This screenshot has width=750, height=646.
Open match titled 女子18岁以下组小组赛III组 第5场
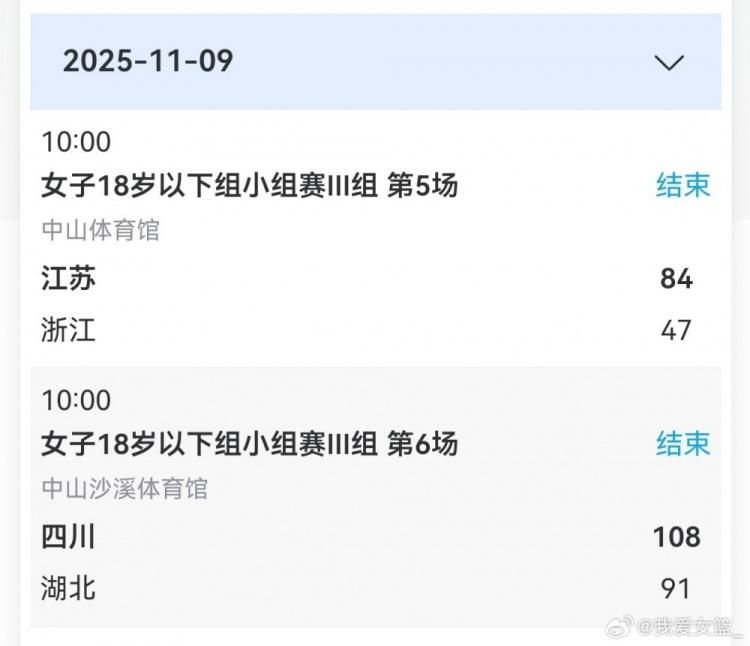point(249,186)
